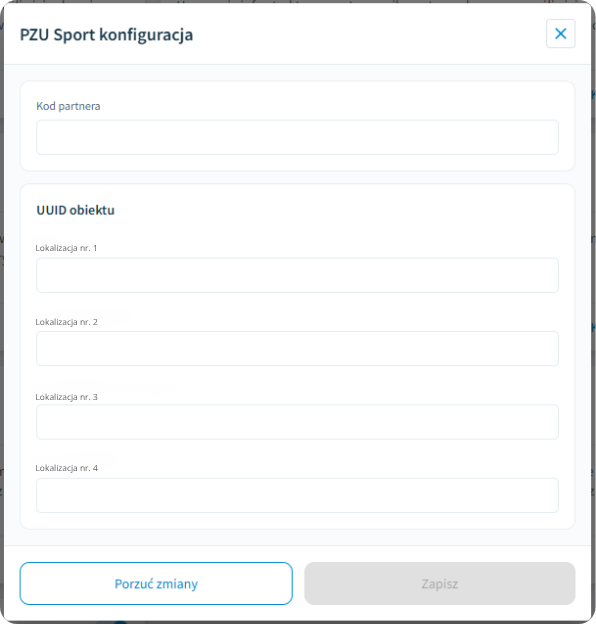Click the Lokalizacja nr. 4 label

coord(66,468)
